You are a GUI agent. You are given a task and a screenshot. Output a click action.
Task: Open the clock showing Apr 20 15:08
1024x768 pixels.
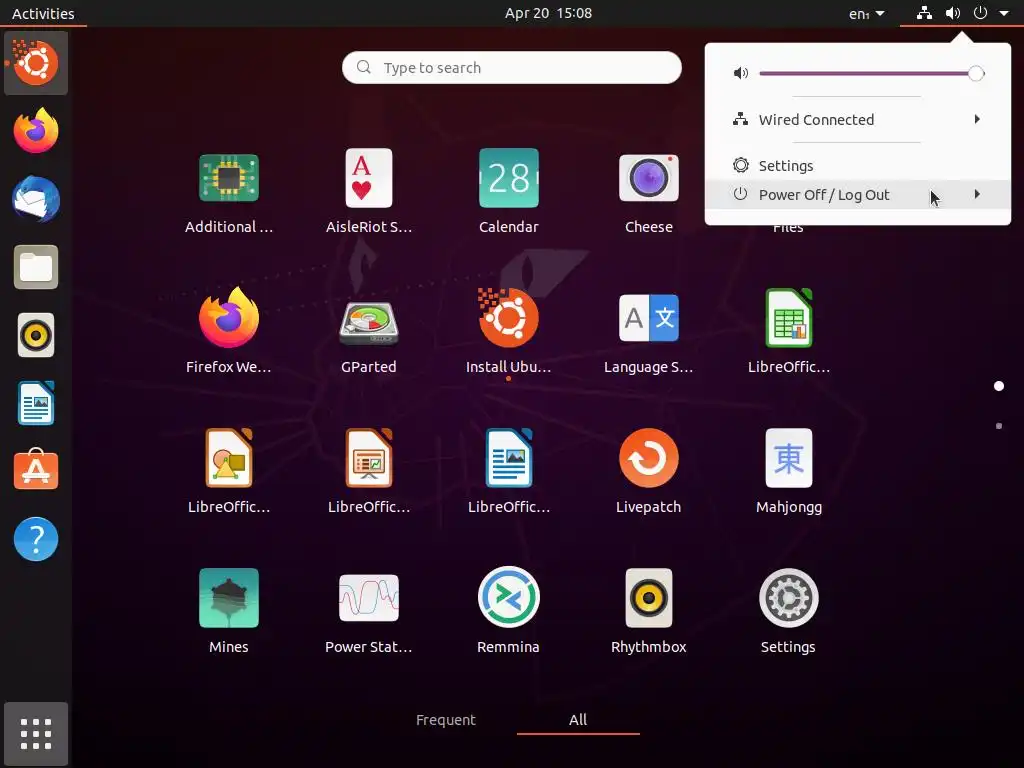[549, 13]
